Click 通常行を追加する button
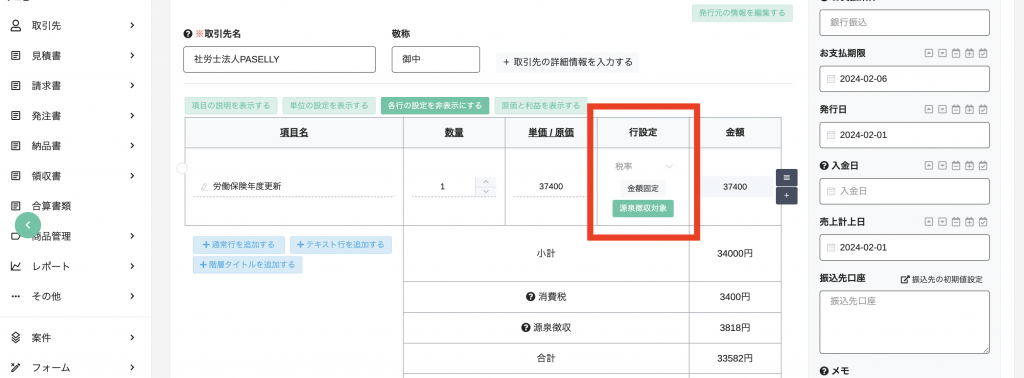 239,245
